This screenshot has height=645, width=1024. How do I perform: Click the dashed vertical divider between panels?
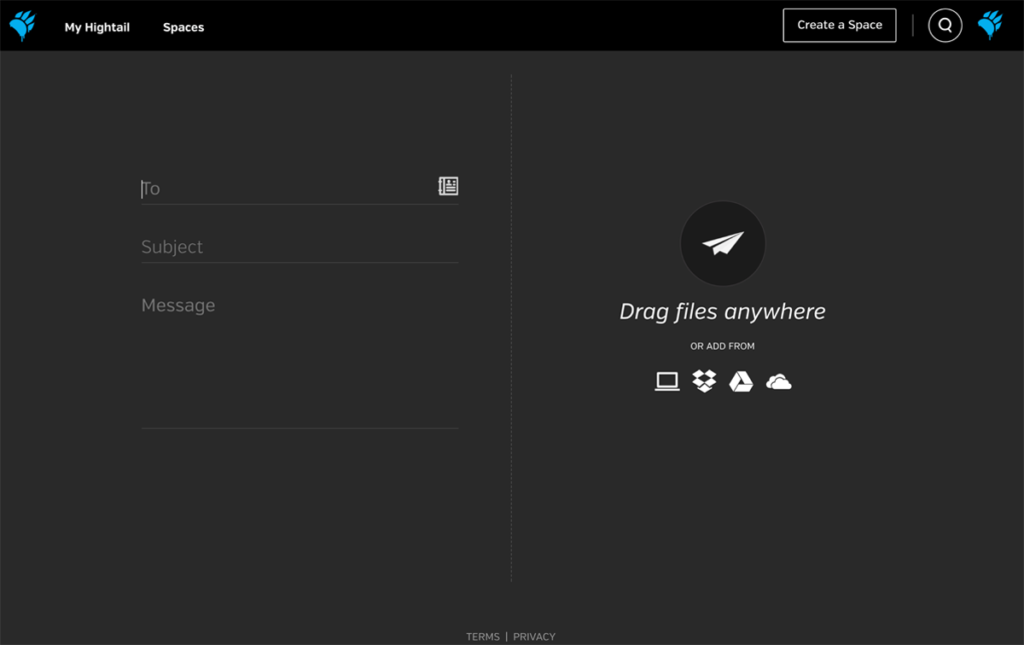(511, 330)
